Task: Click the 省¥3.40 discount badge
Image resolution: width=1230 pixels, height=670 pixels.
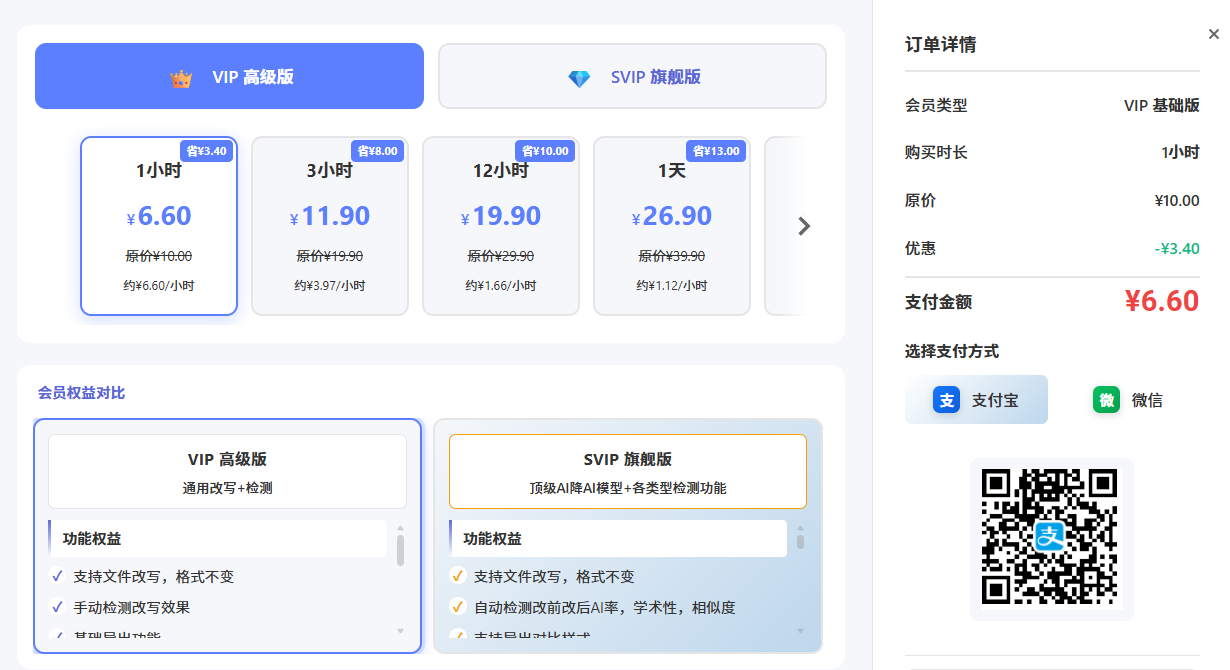Action: click(208, 151)
